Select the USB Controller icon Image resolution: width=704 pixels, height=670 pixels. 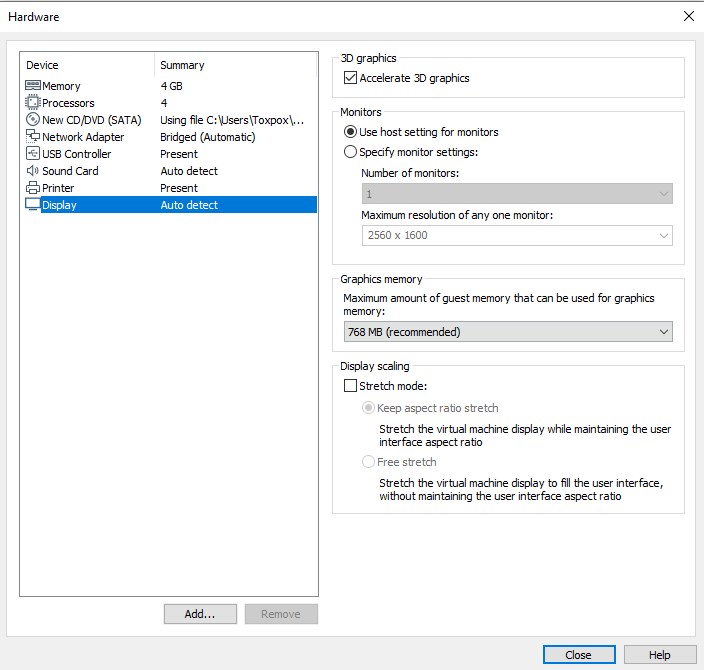click(x=33, y=154)
